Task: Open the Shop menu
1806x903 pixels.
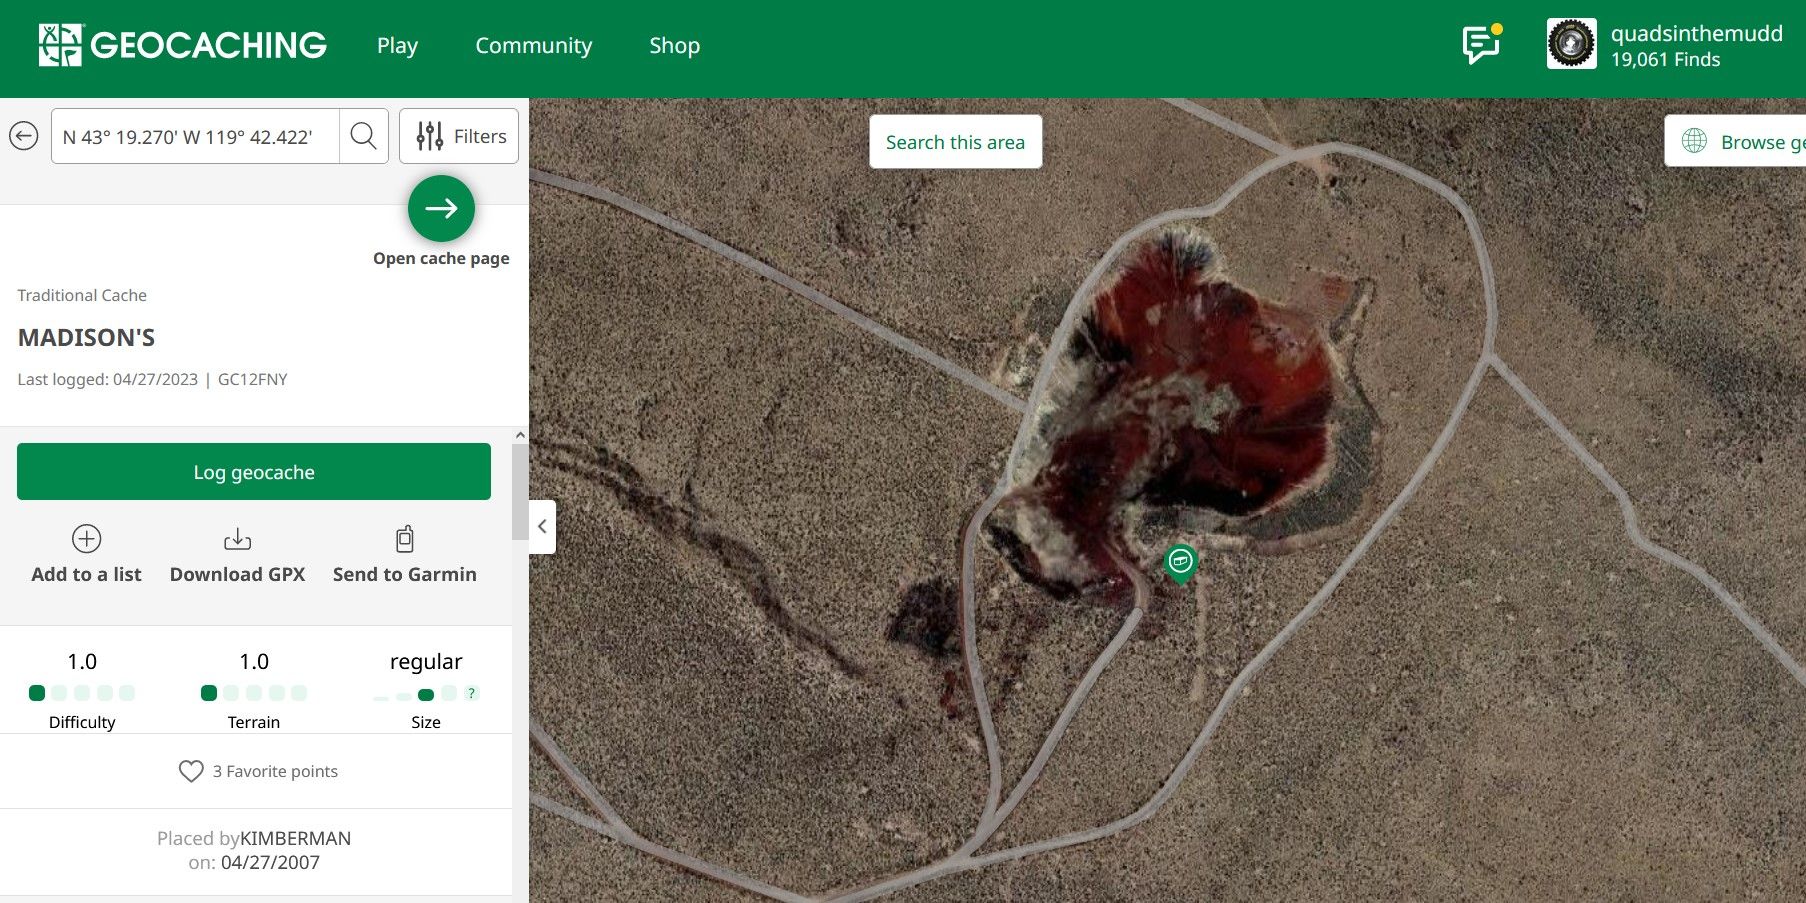Action: coord(674,46)
